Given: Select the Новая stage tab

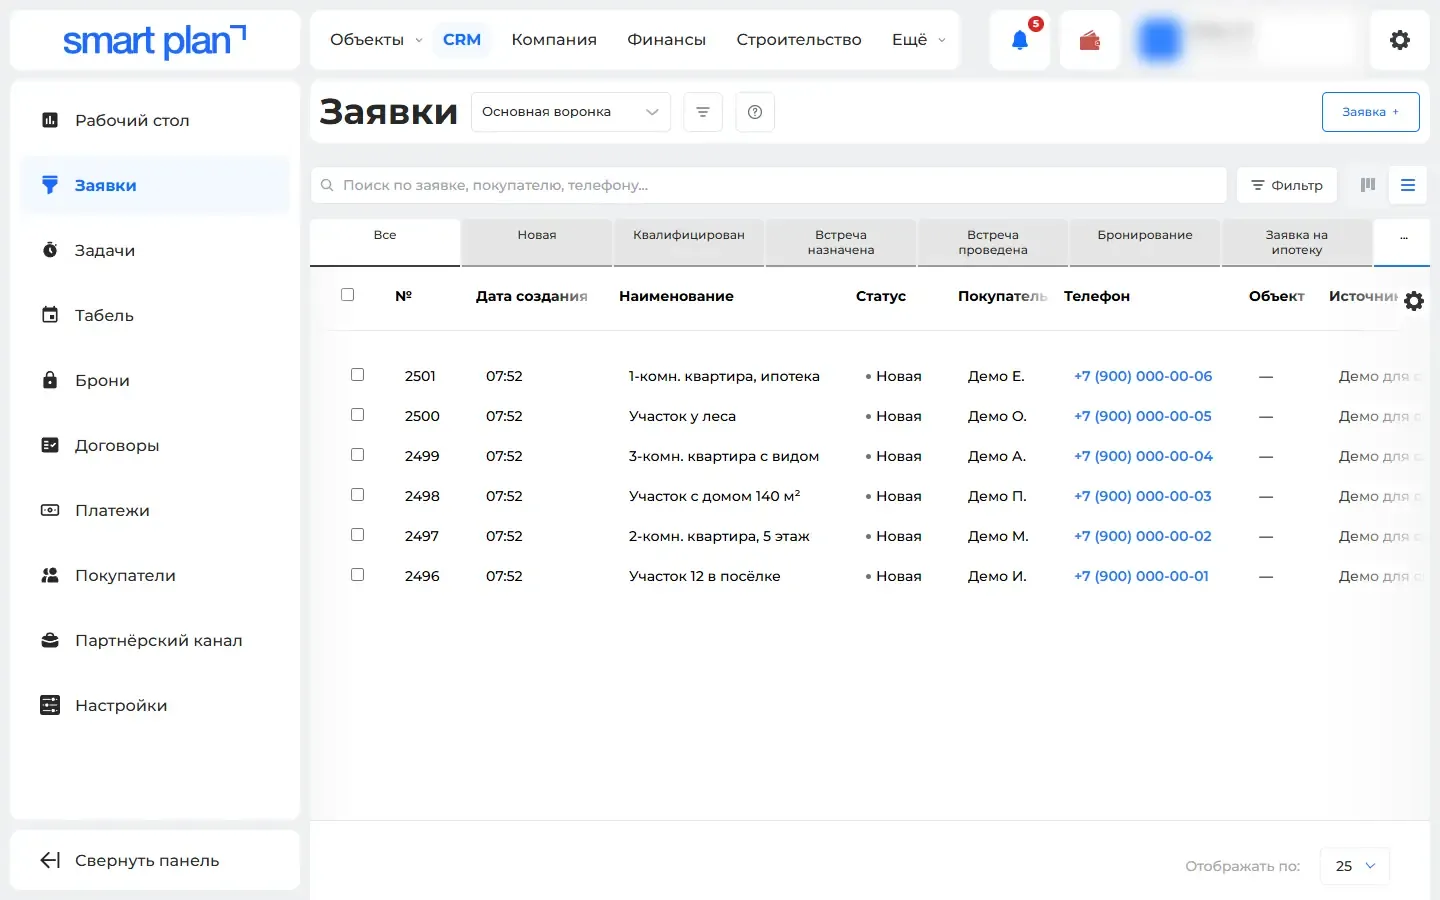Looking at the screenshot, I should point(537,242).
